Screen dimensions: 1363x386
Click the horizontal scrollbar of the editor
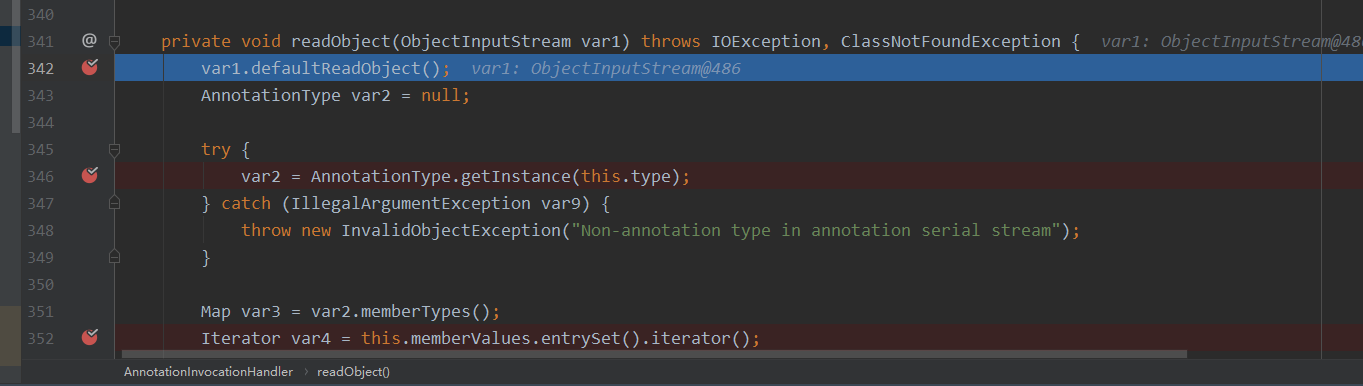(x=653, y=354)
